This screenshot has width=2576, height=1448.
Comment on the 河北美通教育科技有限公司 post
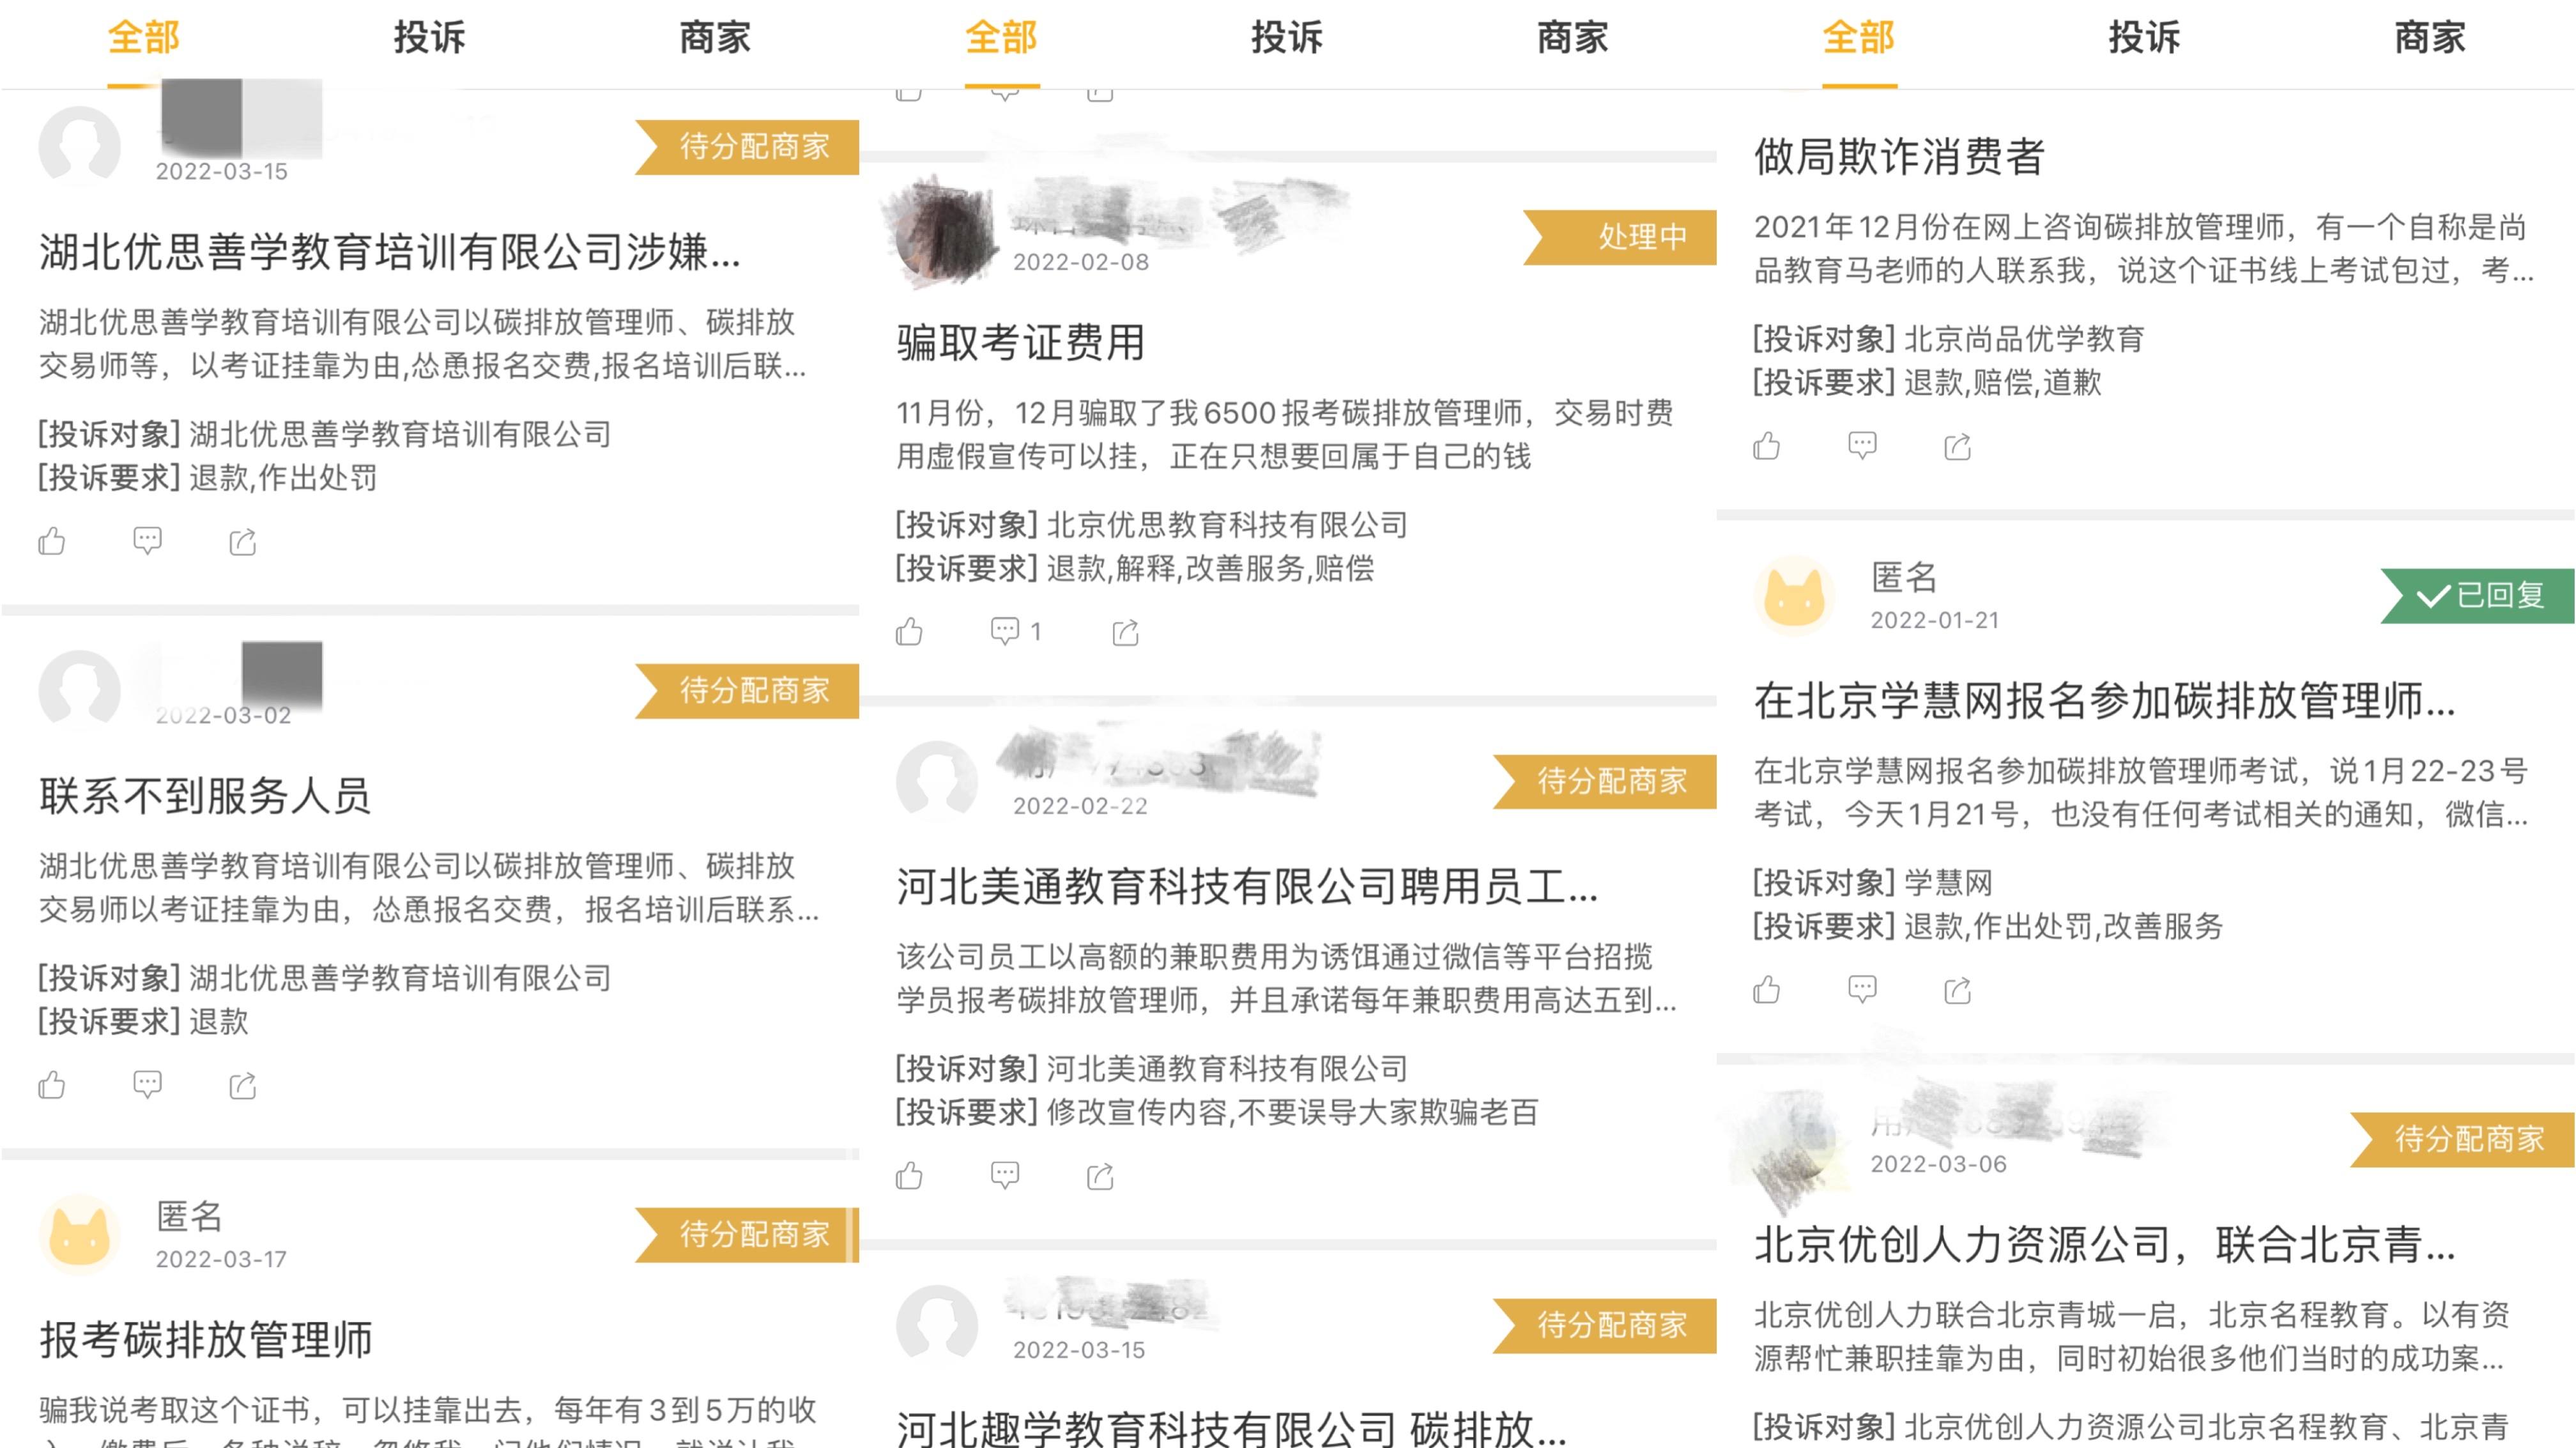coord(1004,1175)
